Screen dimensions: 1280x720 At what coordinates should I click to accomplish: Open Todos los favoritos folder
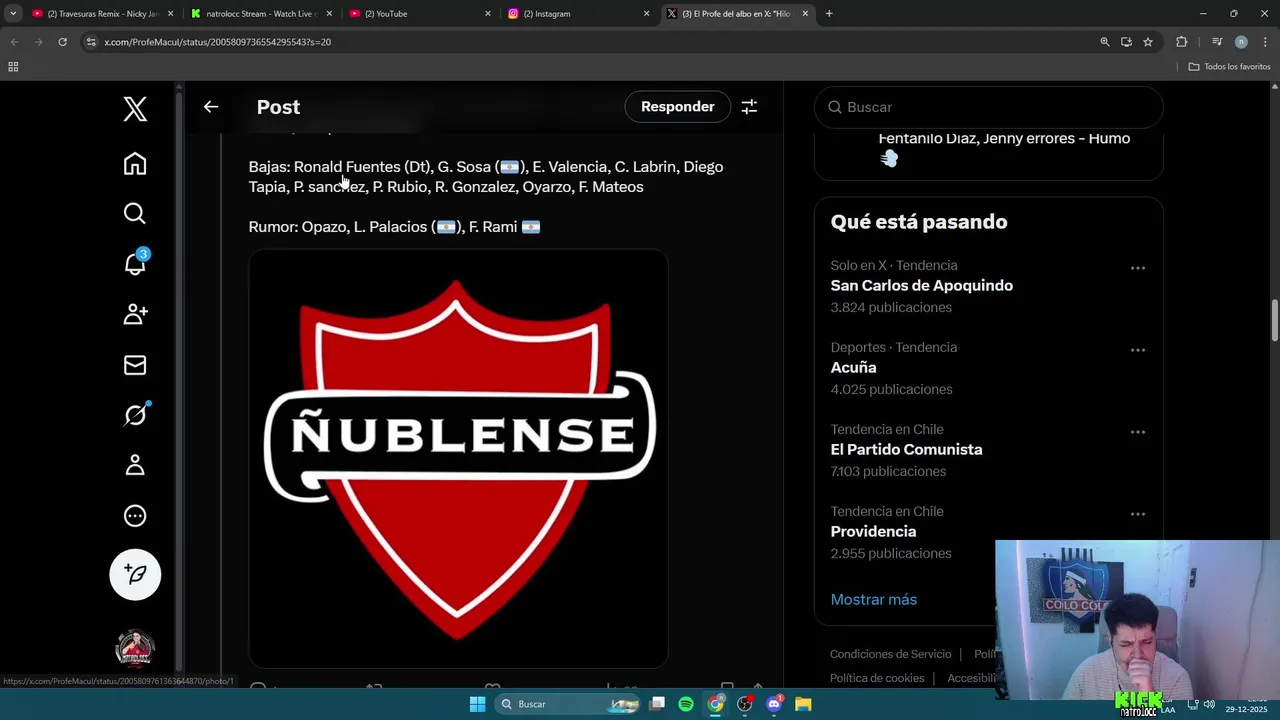pyautogui.click(x=1229, y=67)
